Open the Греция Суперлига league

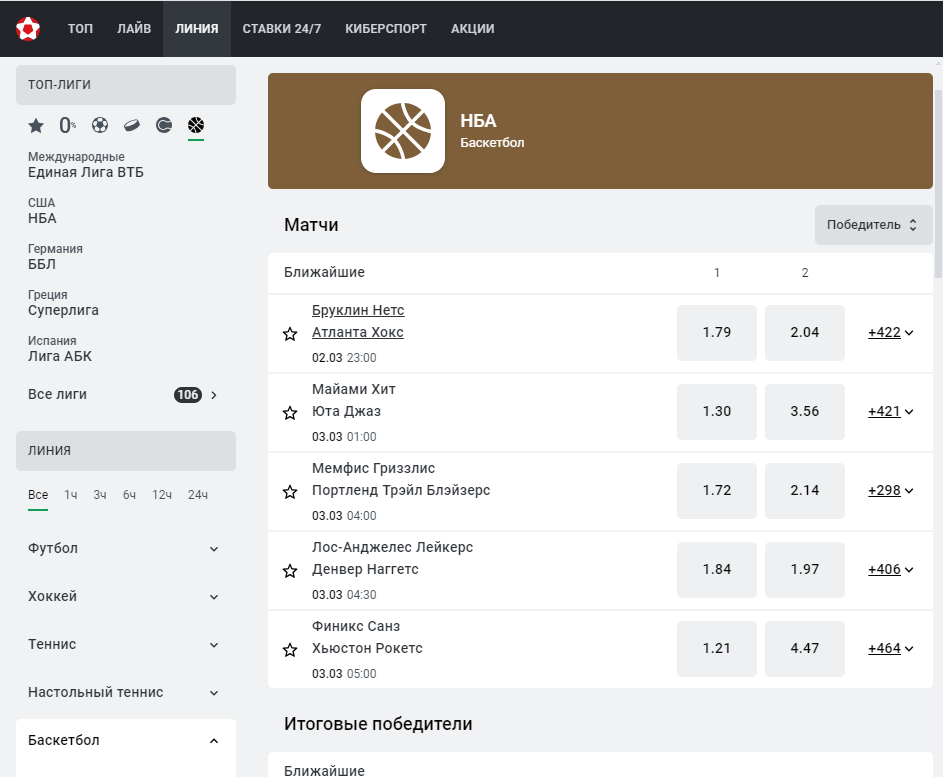pyautogui.click(x=63, y=303)
